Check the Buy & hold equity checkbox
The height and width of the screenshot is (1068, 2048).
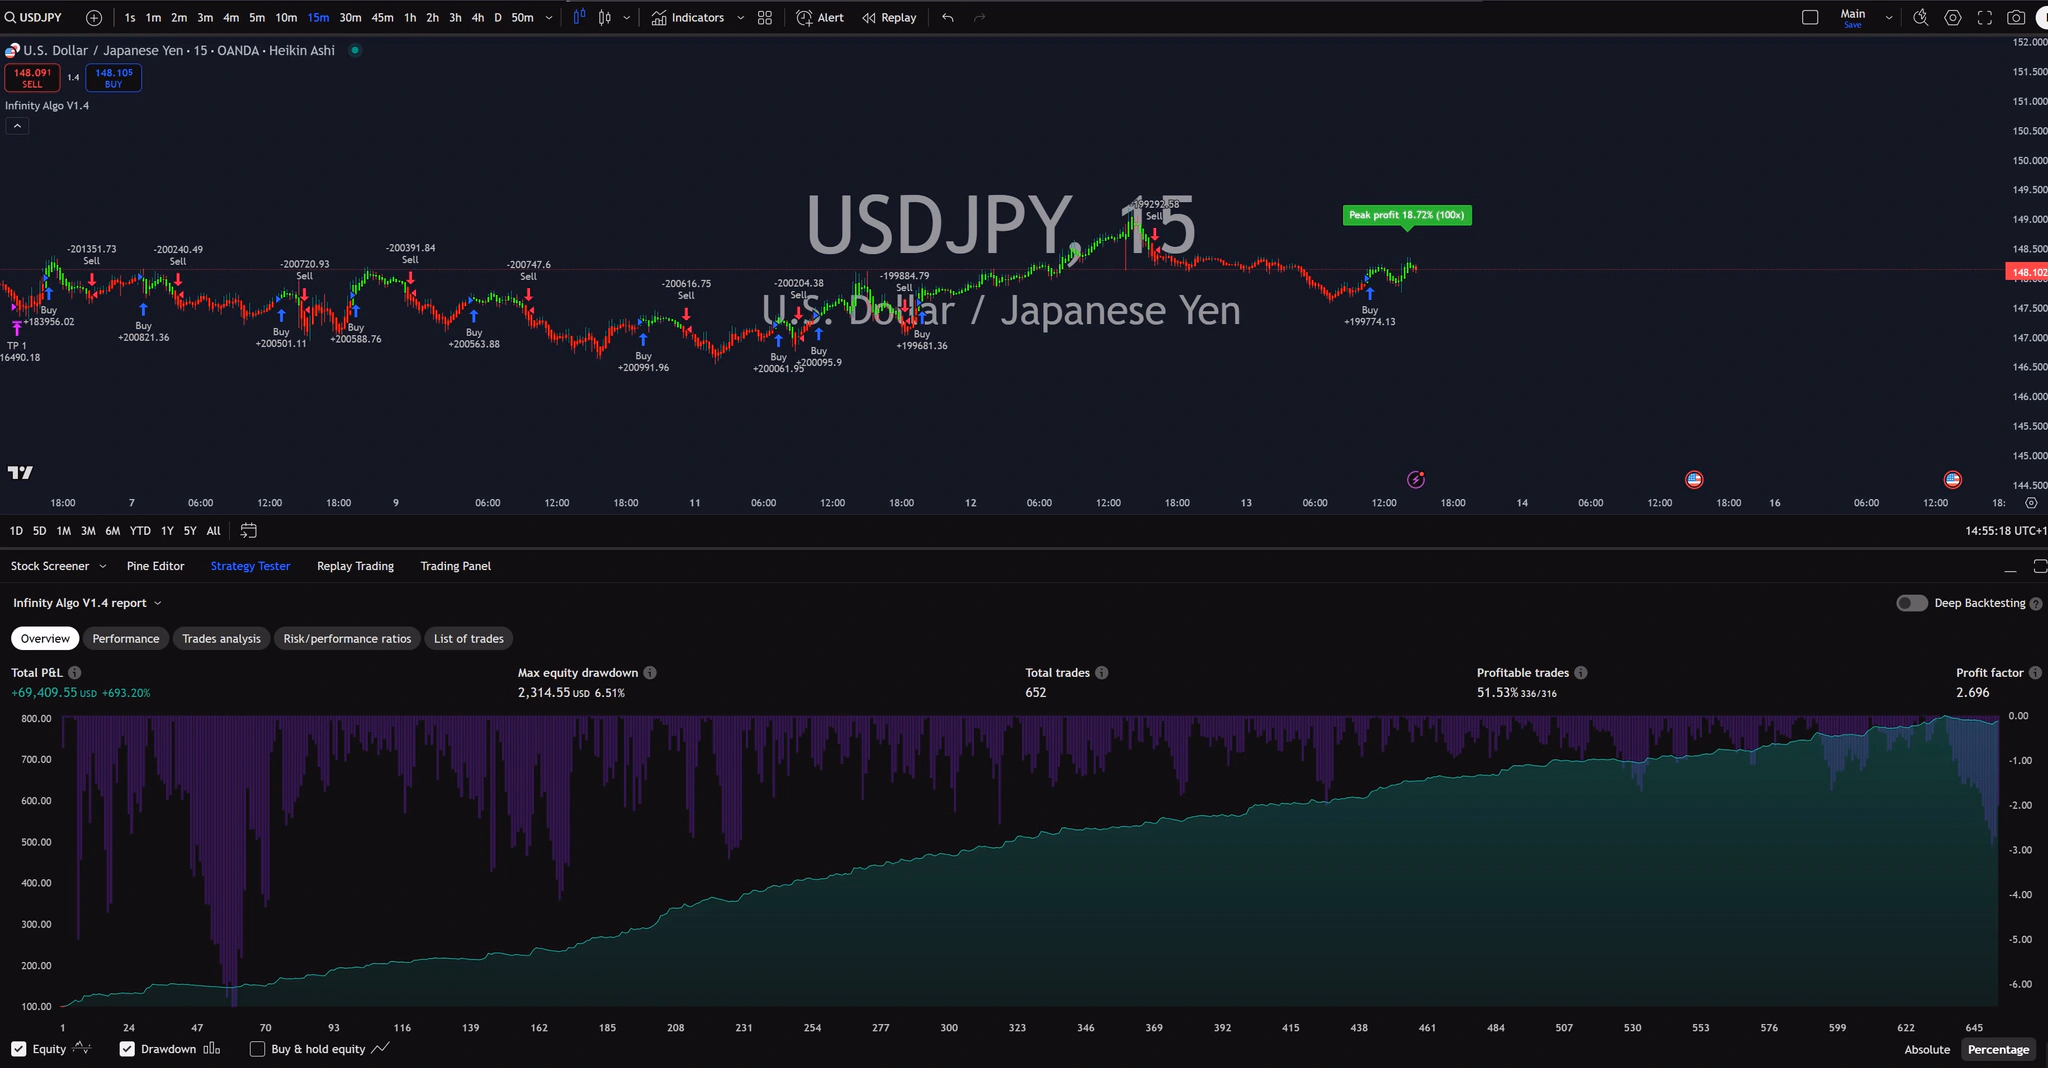coord(256,1048)
